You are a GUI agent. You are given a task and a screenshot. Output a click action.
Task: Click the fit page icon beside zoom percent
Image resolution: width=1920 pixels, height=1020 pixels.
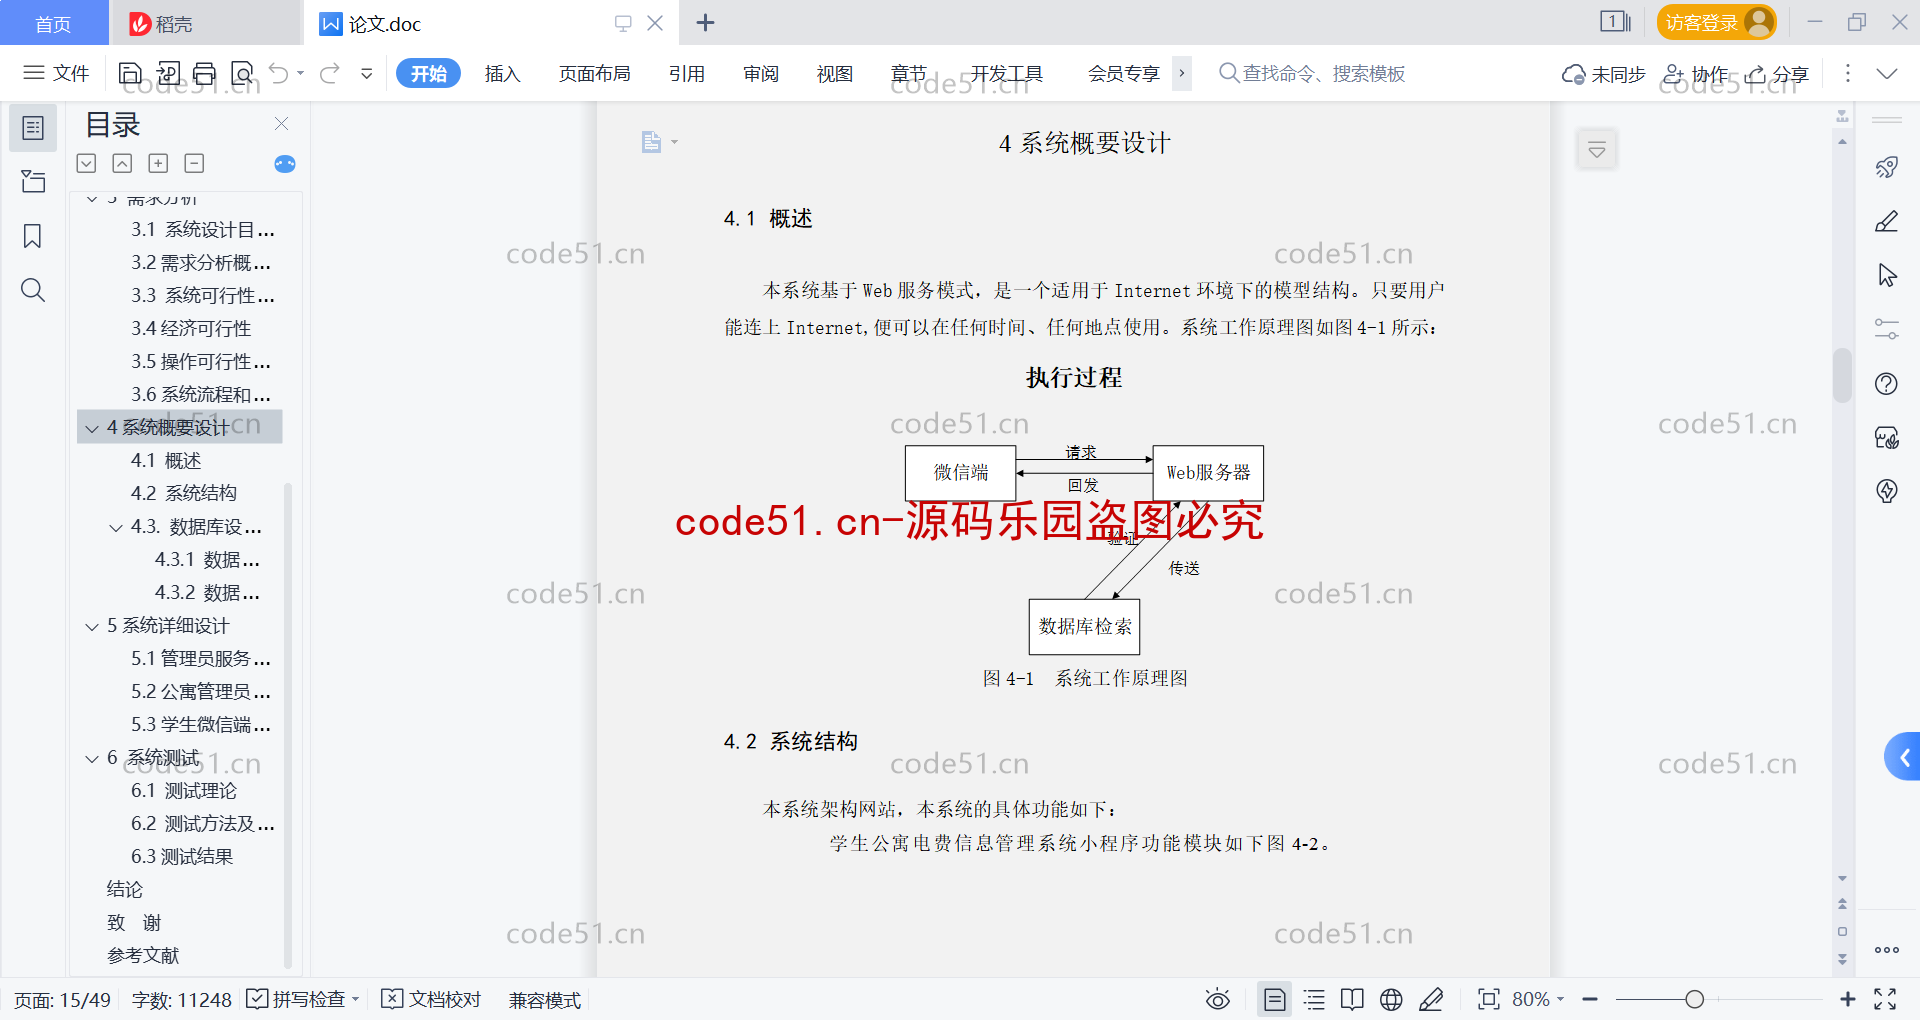(x=1489, y=1000)
